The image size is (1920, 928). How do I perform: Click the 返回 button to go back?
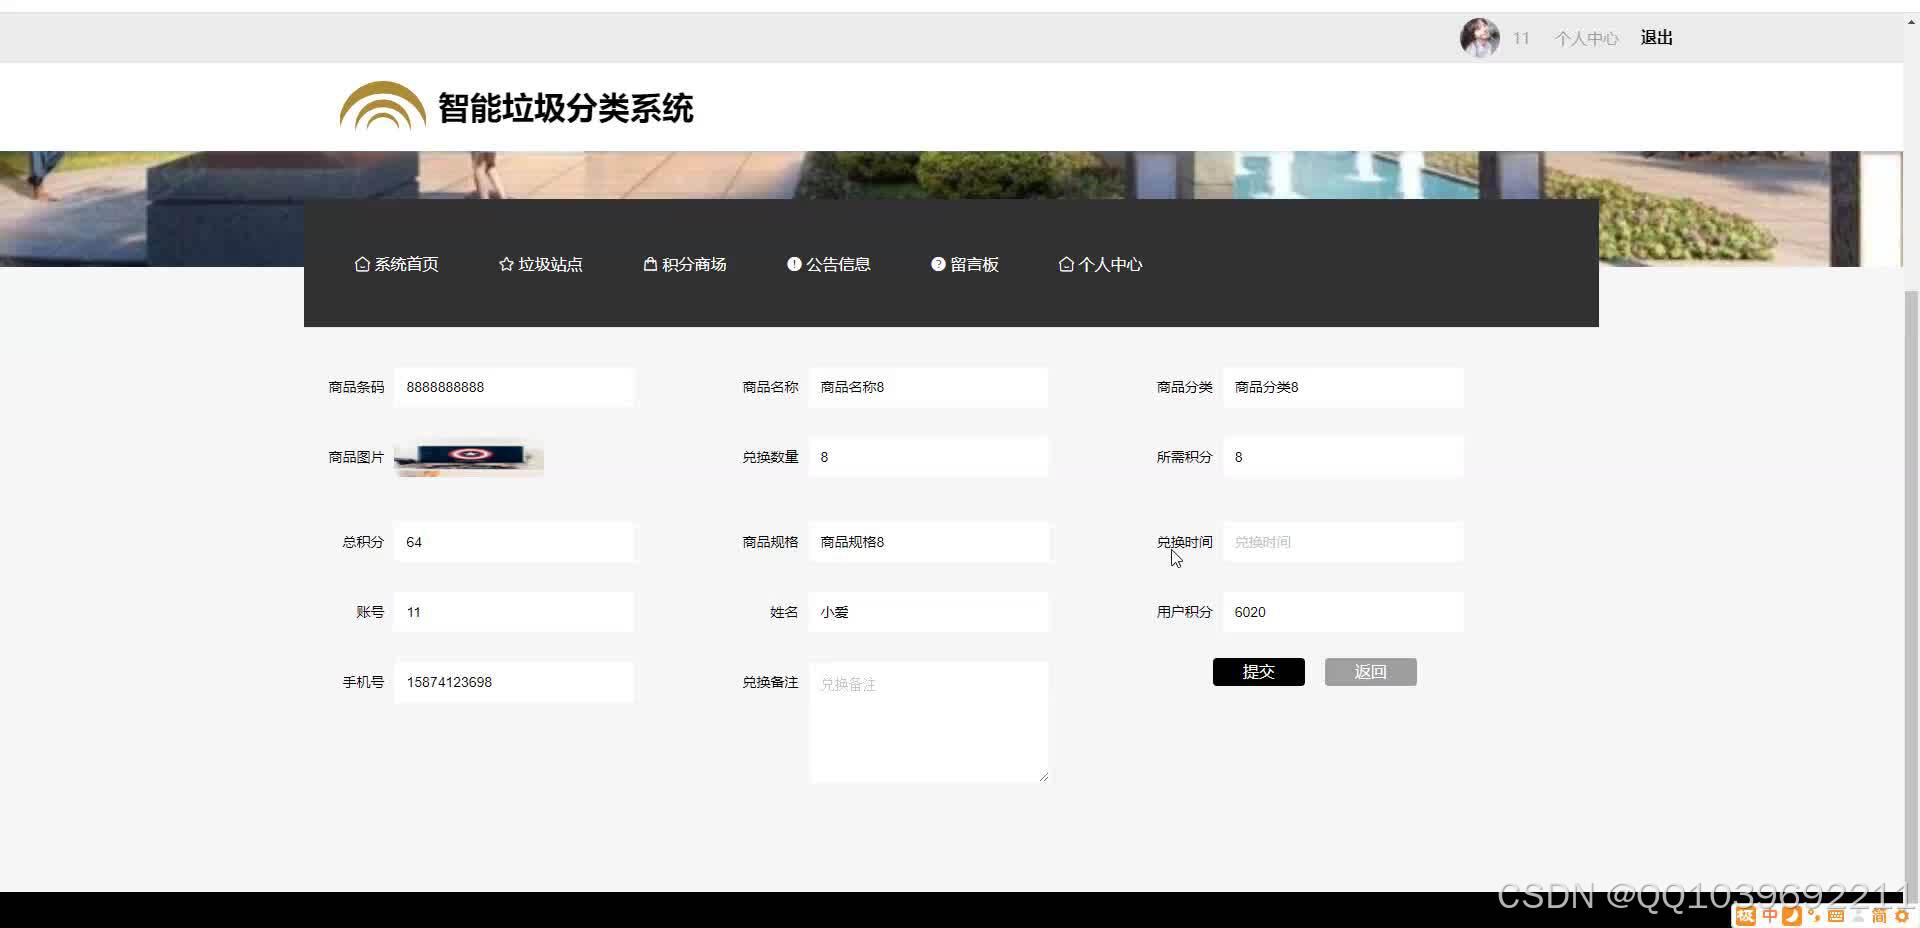click(1370, 671)
